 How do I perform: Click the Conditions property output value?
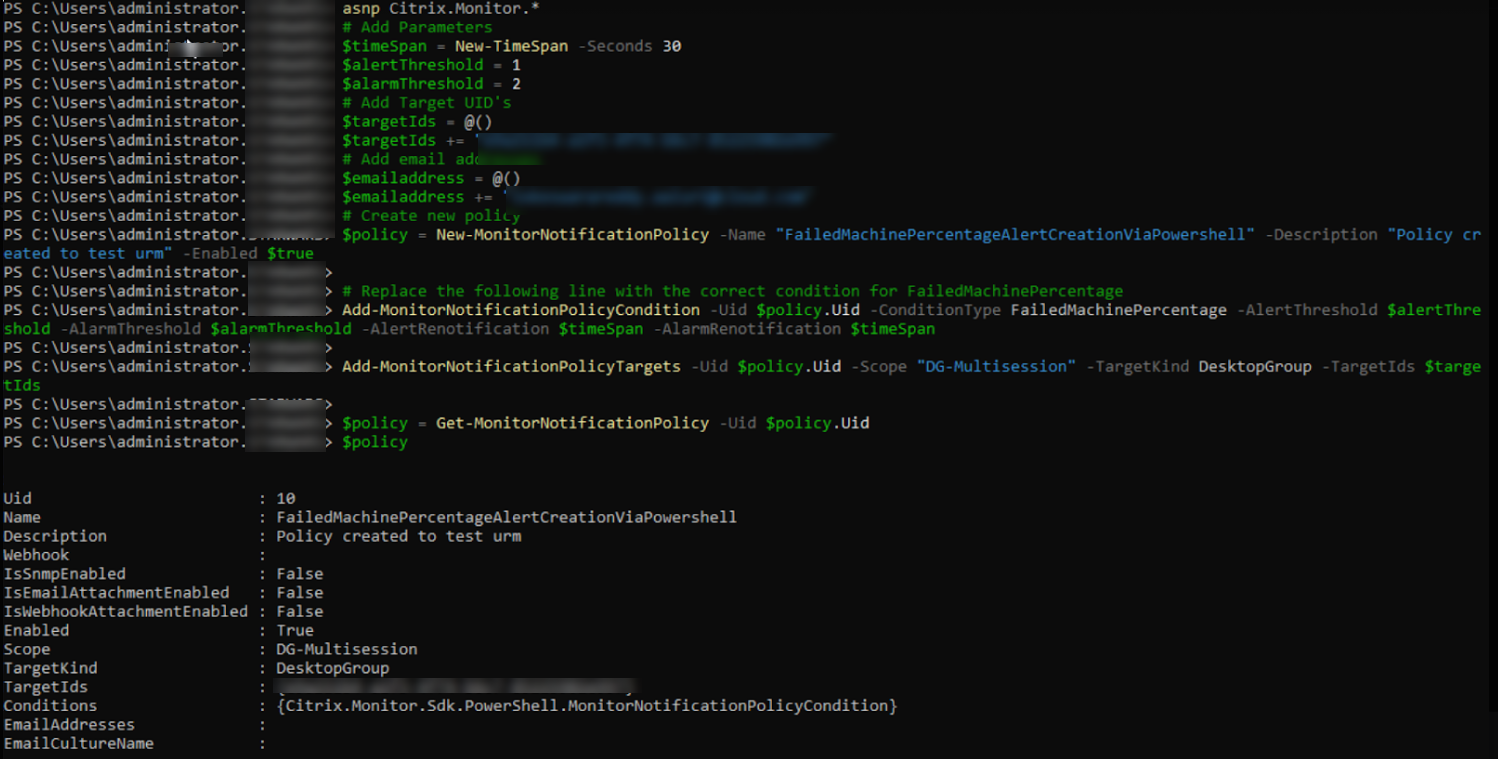point(586,706)
